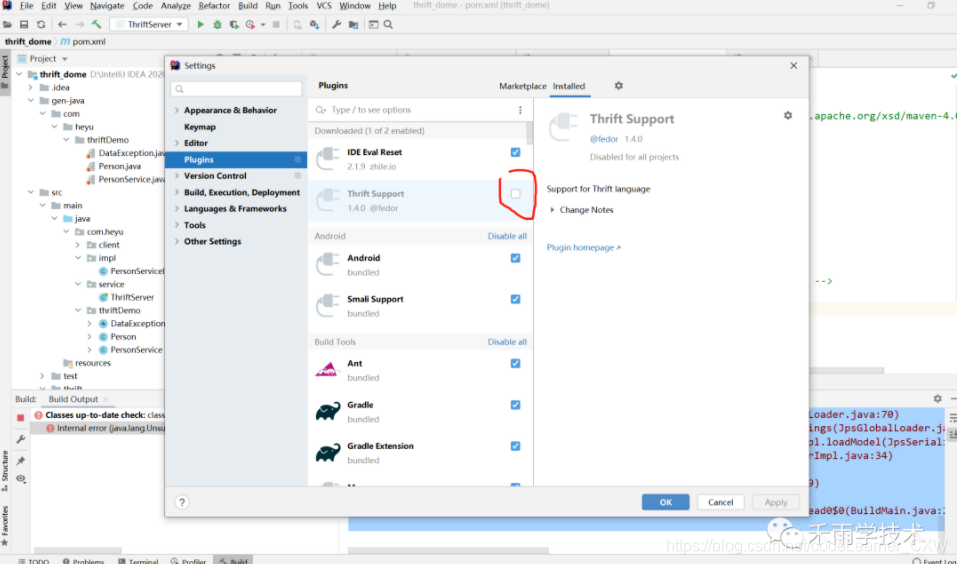Open the Plugin homepage link

tap(583, 248)
